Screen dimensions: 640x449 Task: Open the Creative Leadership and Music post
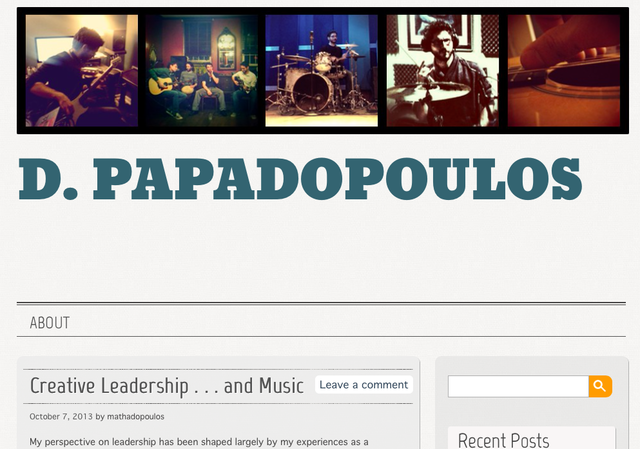(x=167, y=386)
